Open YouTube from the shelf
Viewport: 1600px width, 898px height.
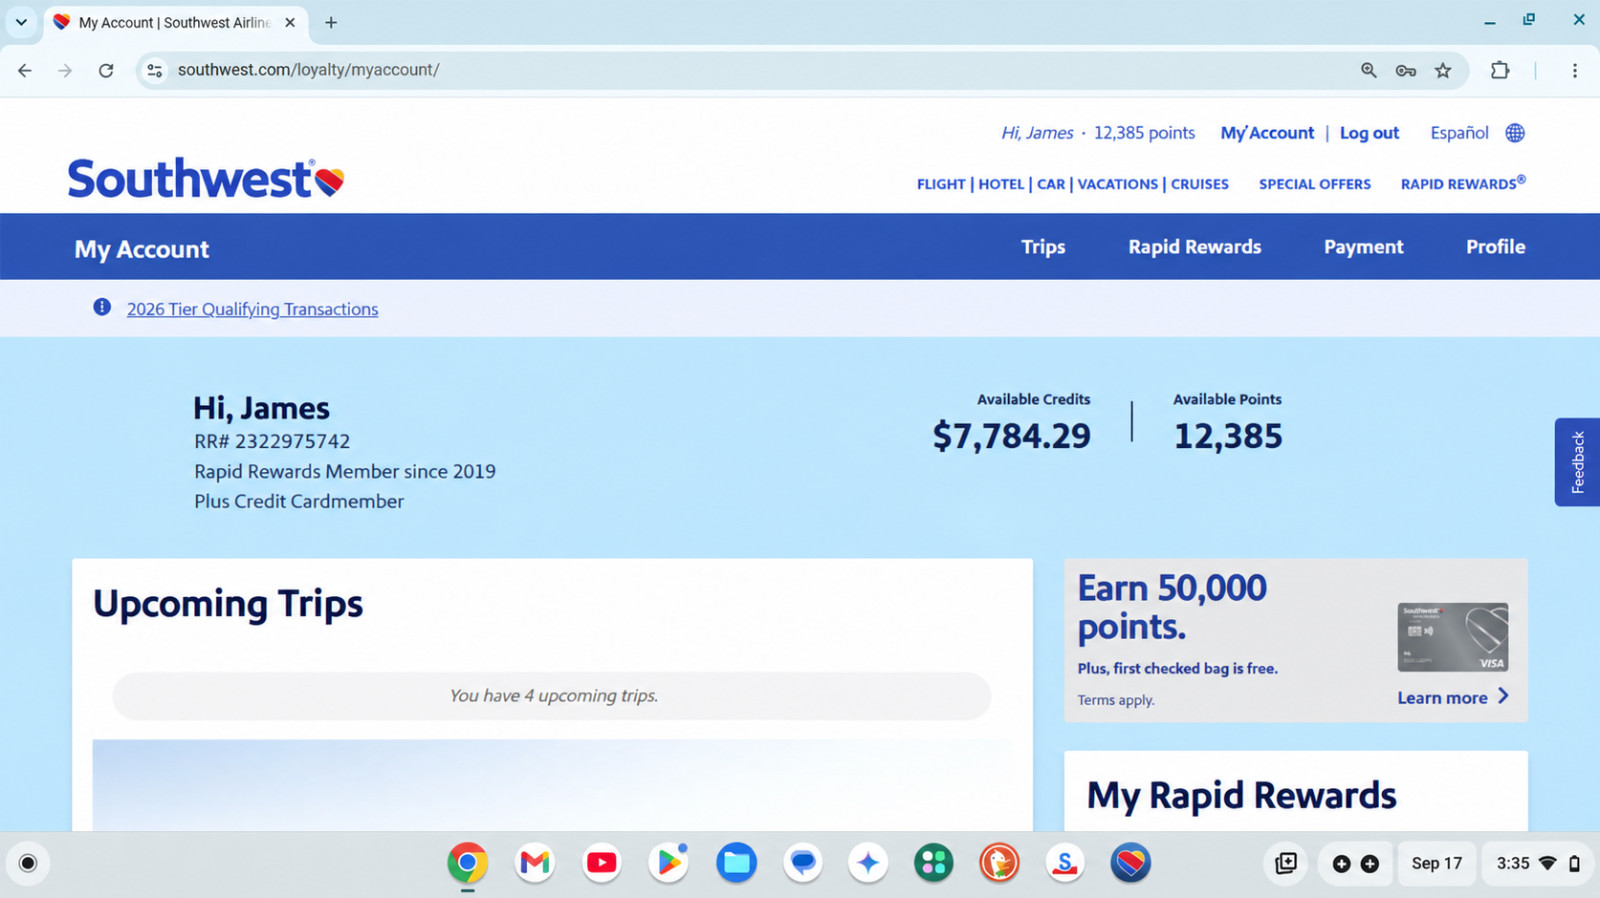pyautogui.click(x=602, y=863)
